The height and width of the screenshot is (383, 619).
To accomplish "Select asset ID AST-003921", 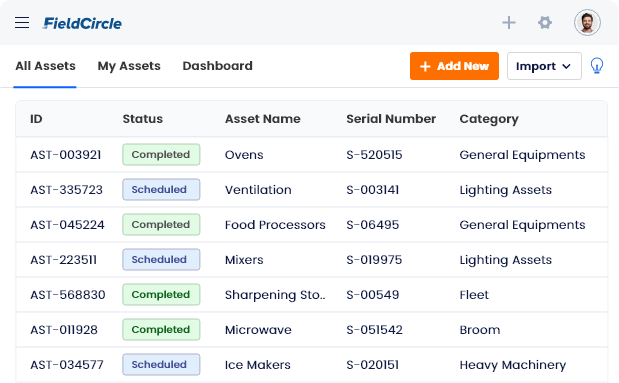I will pyautogui.click(x=66, y=155).
